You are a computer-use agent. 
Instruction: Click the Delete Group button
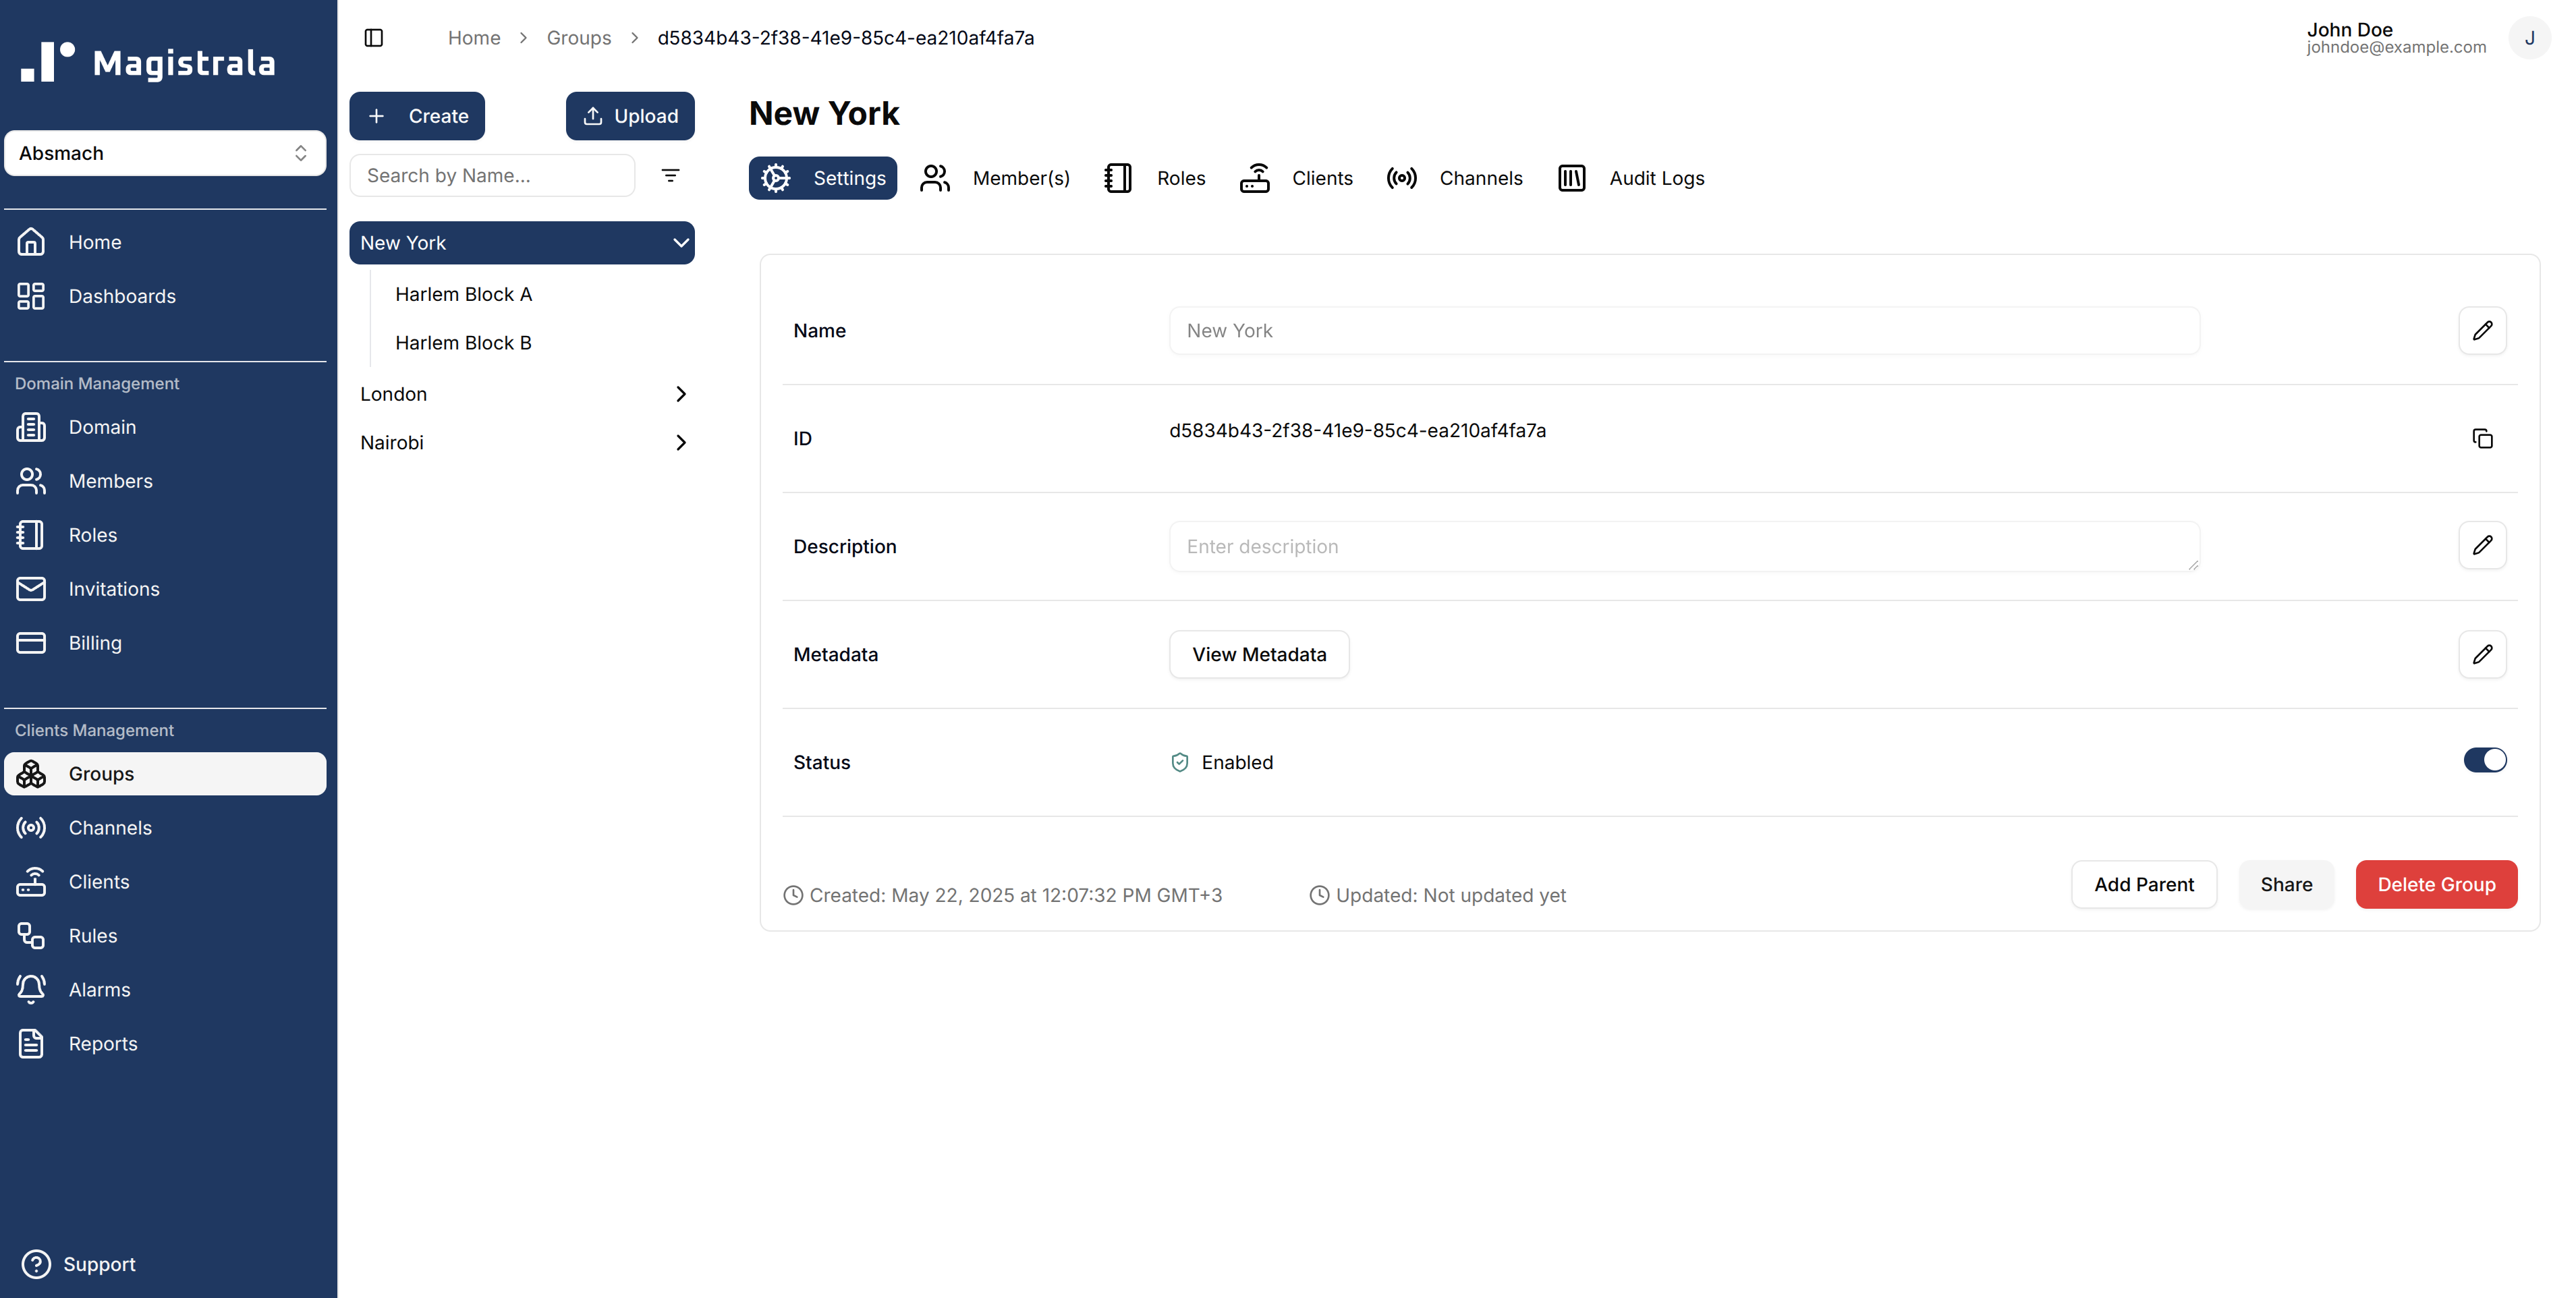[2436, 884]
